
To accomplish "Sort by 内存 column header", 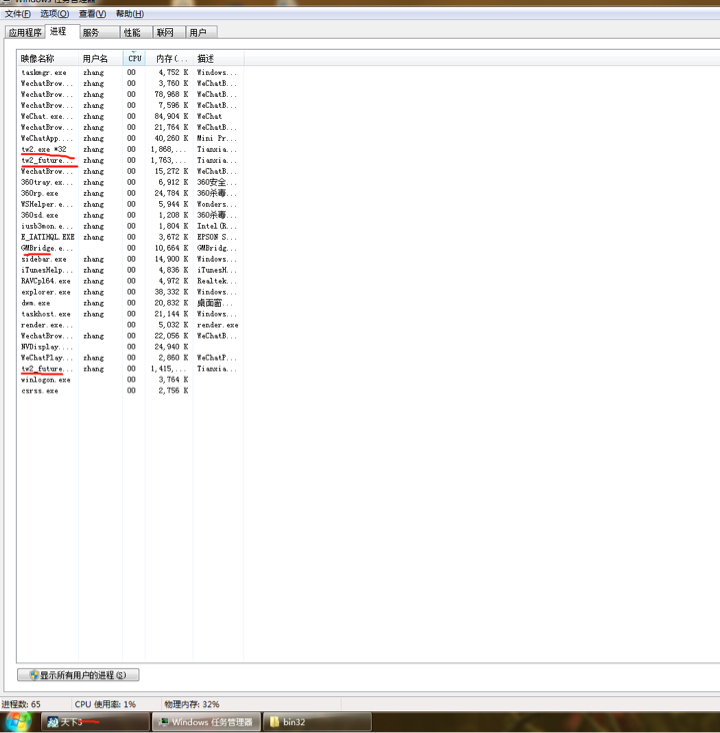I will point(169,58).
